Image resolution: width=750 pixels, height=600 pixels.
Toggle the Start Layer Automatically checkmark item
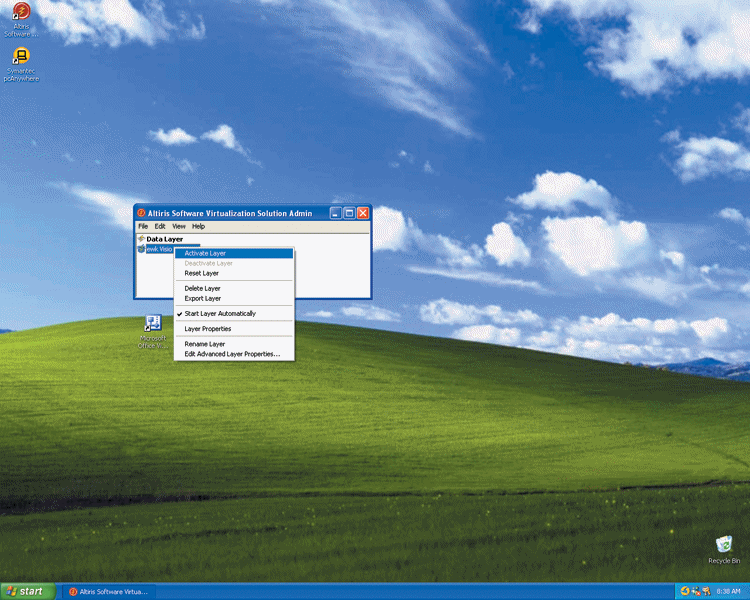pos(234,313)
